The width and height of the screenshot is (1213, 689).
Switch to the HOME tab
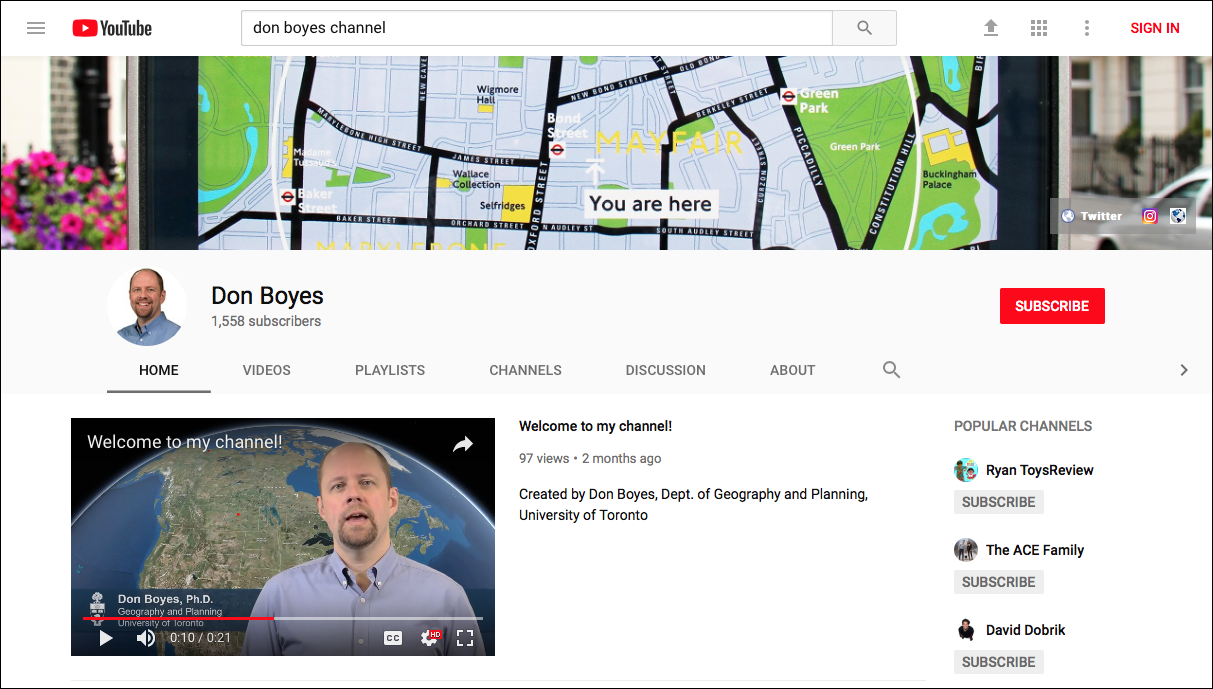pyautogui.click(x=159, y=370)
